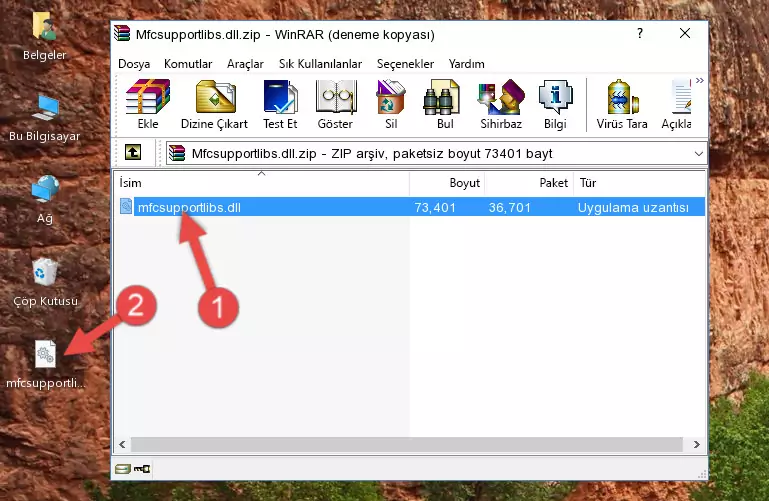Launch the Sihirbaz wizard
769x501 pixels.
click(501, 104)
